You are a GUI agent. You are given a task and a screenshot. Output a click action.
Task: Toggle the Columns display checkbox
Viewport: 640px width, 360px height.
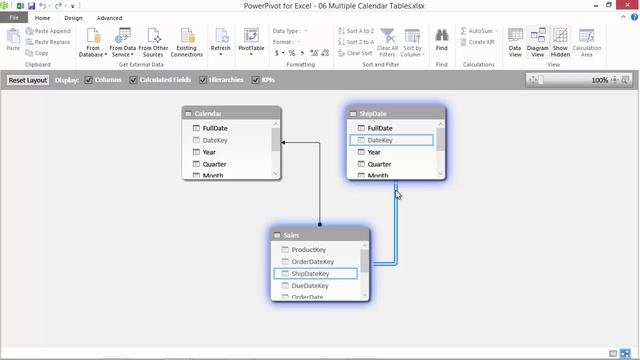click(89, 80)
